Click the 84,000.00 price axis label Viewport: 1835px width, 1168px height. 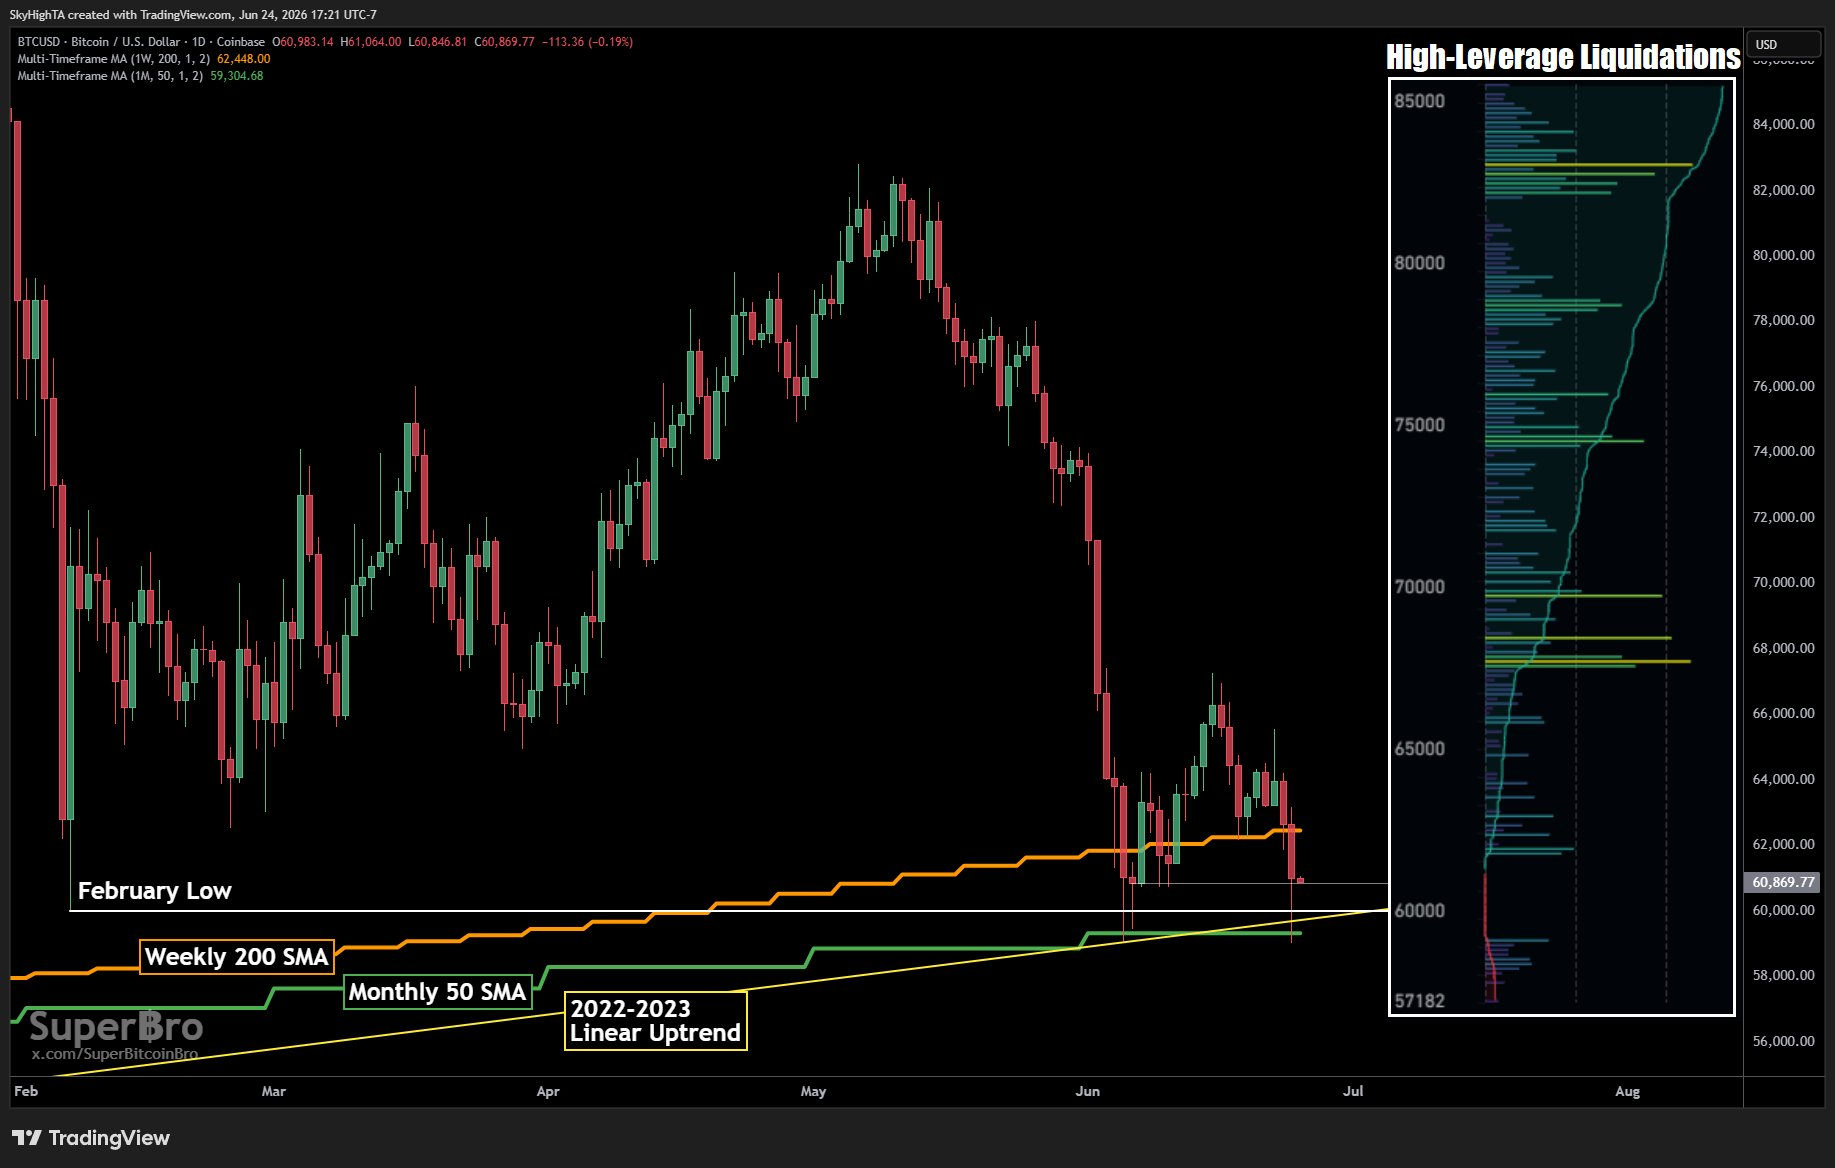[1783, 124]
